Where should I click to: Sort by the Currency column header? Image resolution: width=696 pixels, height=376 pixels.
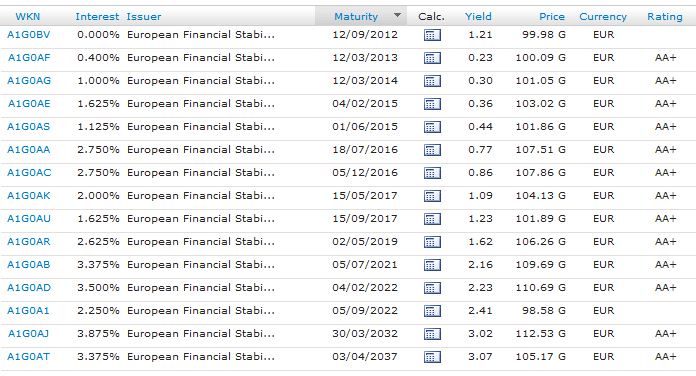[603, 16]
